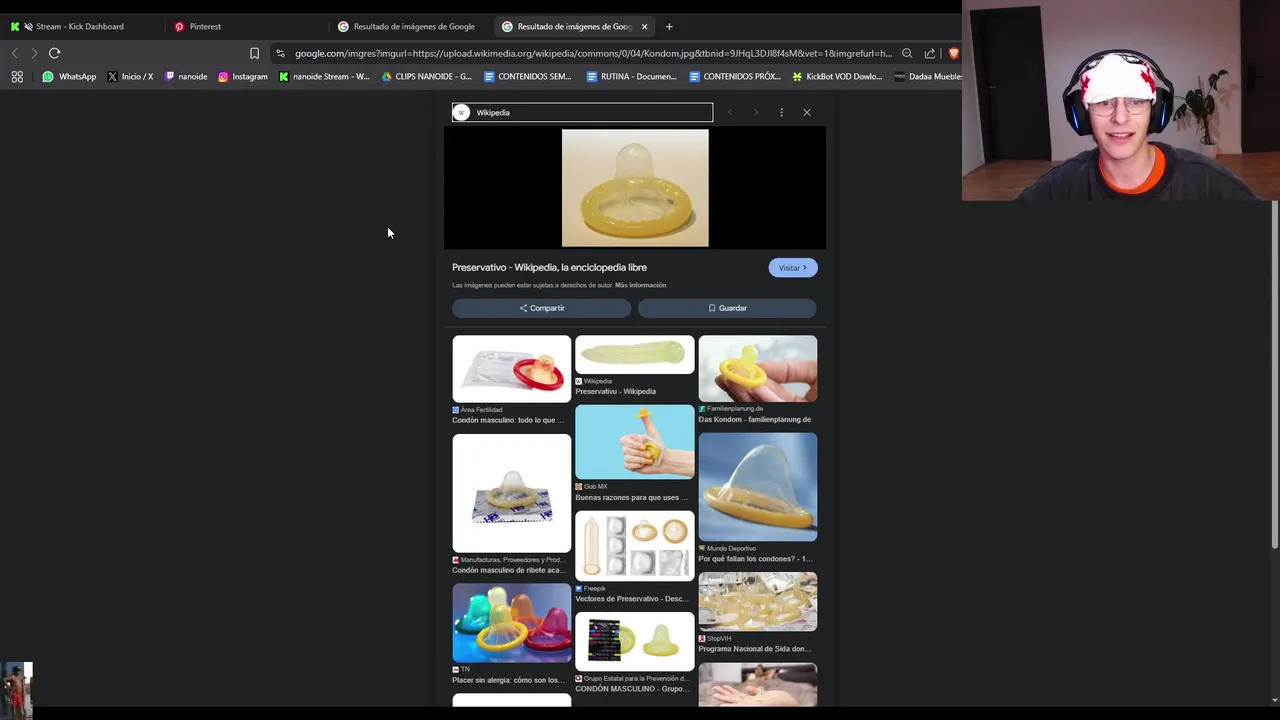Open Freepik vector condoms thumbnail
This screenshot has height=720, width=1280.
pyautogui.click(x=634, y=546)
